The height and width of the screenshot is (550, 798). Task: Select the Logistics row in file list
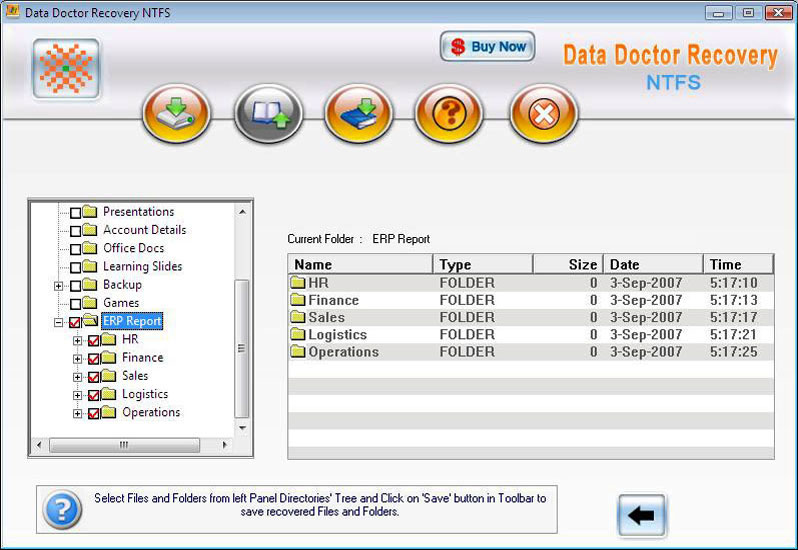click(x=531, y=335)
